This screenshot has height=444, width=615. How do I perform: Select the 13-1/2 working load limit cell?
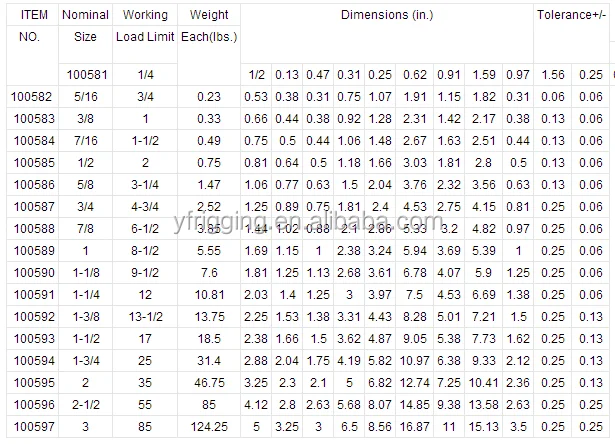pyautogui.click(x=145, y=316)
